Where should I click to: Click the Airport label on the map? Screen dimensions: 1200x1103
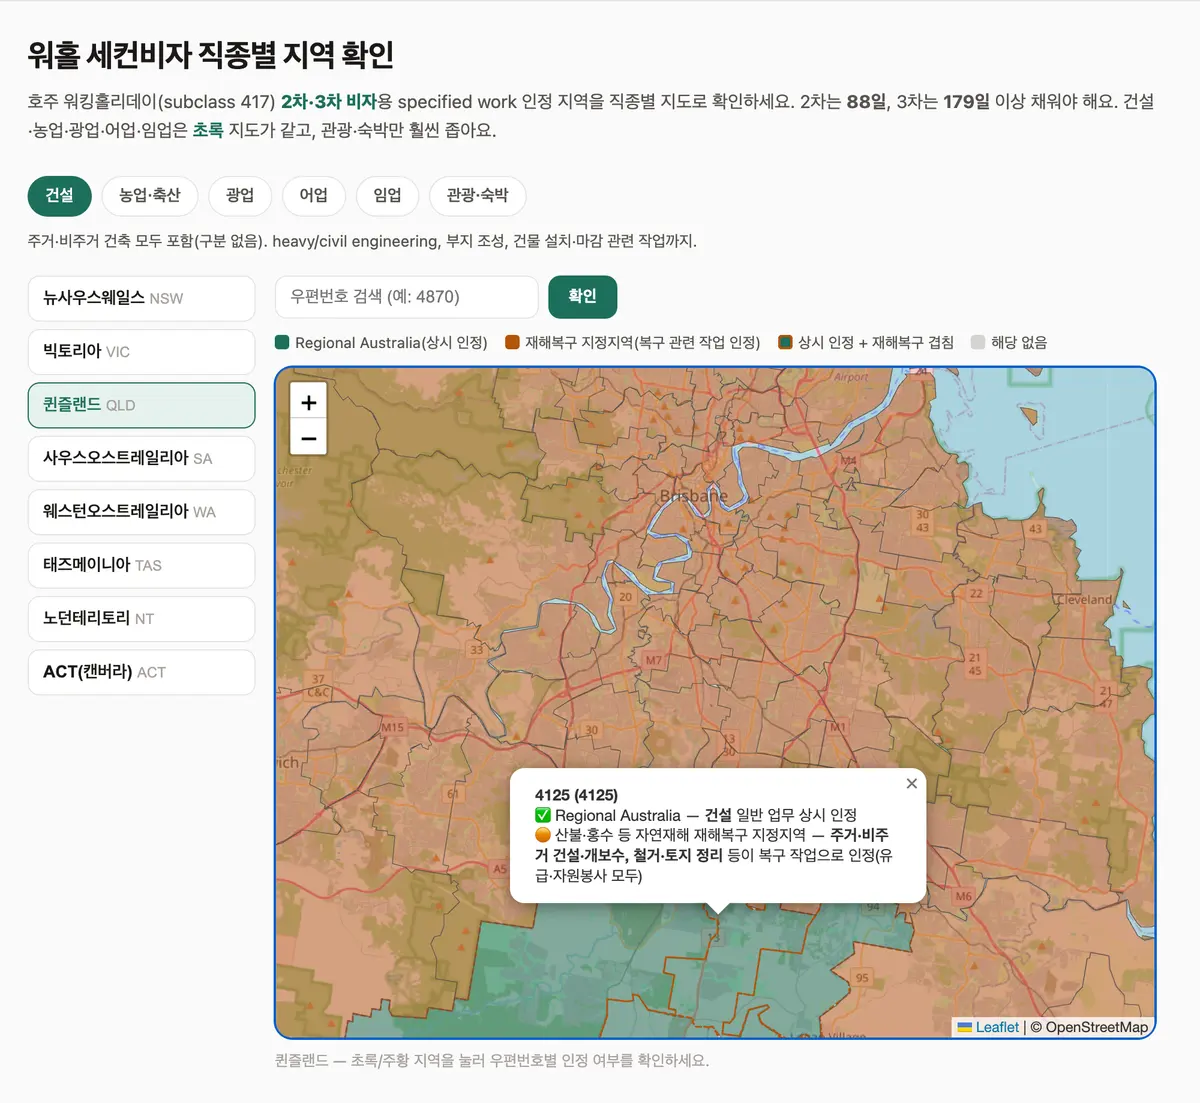[x=851, y=377]
